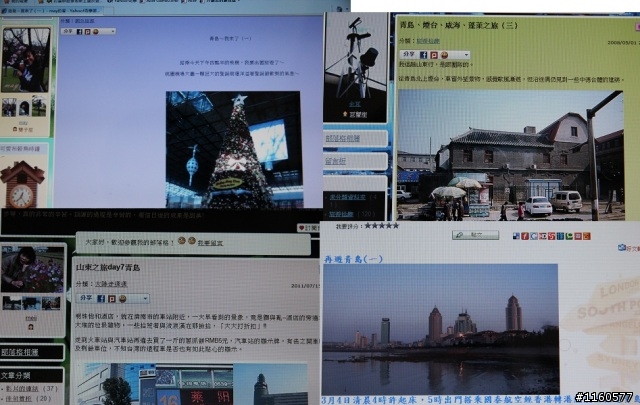Open Christmas tree photo
Screen dimensions: 640x405
(234, 149)
